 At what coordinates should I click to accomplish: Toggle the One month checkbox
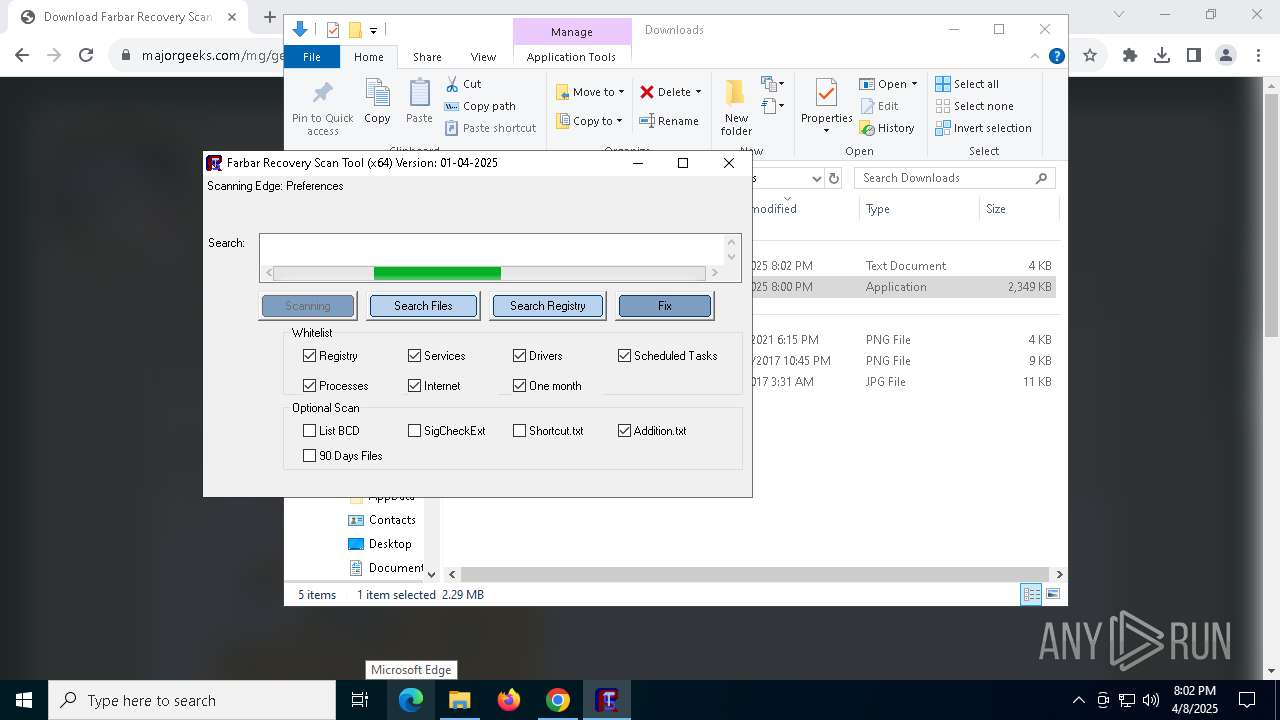click(519, 385)
